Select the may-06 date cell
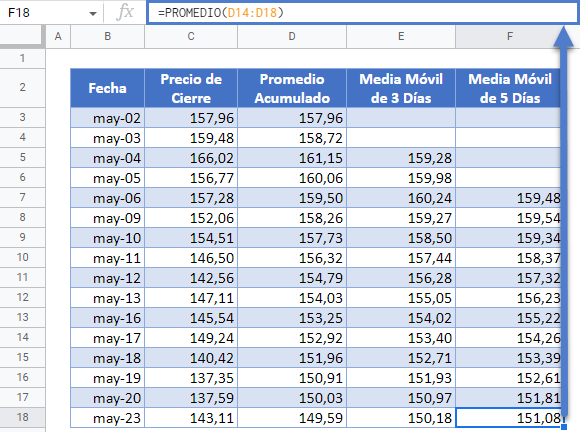 coord(107,198)
